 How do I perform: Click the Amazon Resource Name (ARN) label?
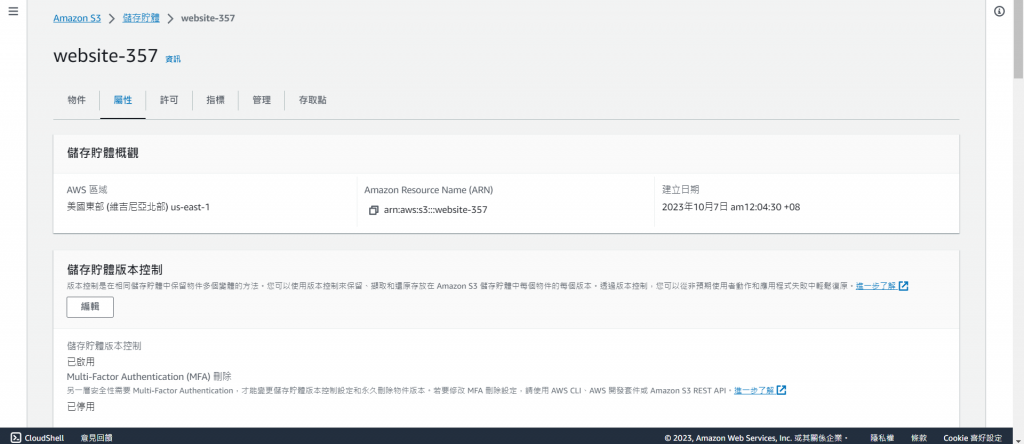click(428, 190)
